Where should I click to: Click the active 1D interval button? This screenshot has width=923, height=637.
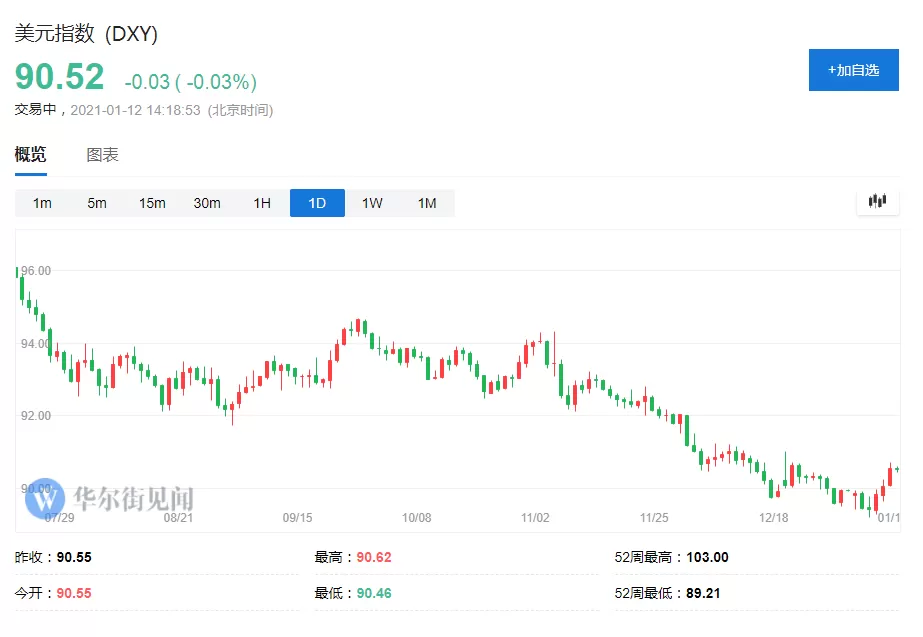pos(317,203)
